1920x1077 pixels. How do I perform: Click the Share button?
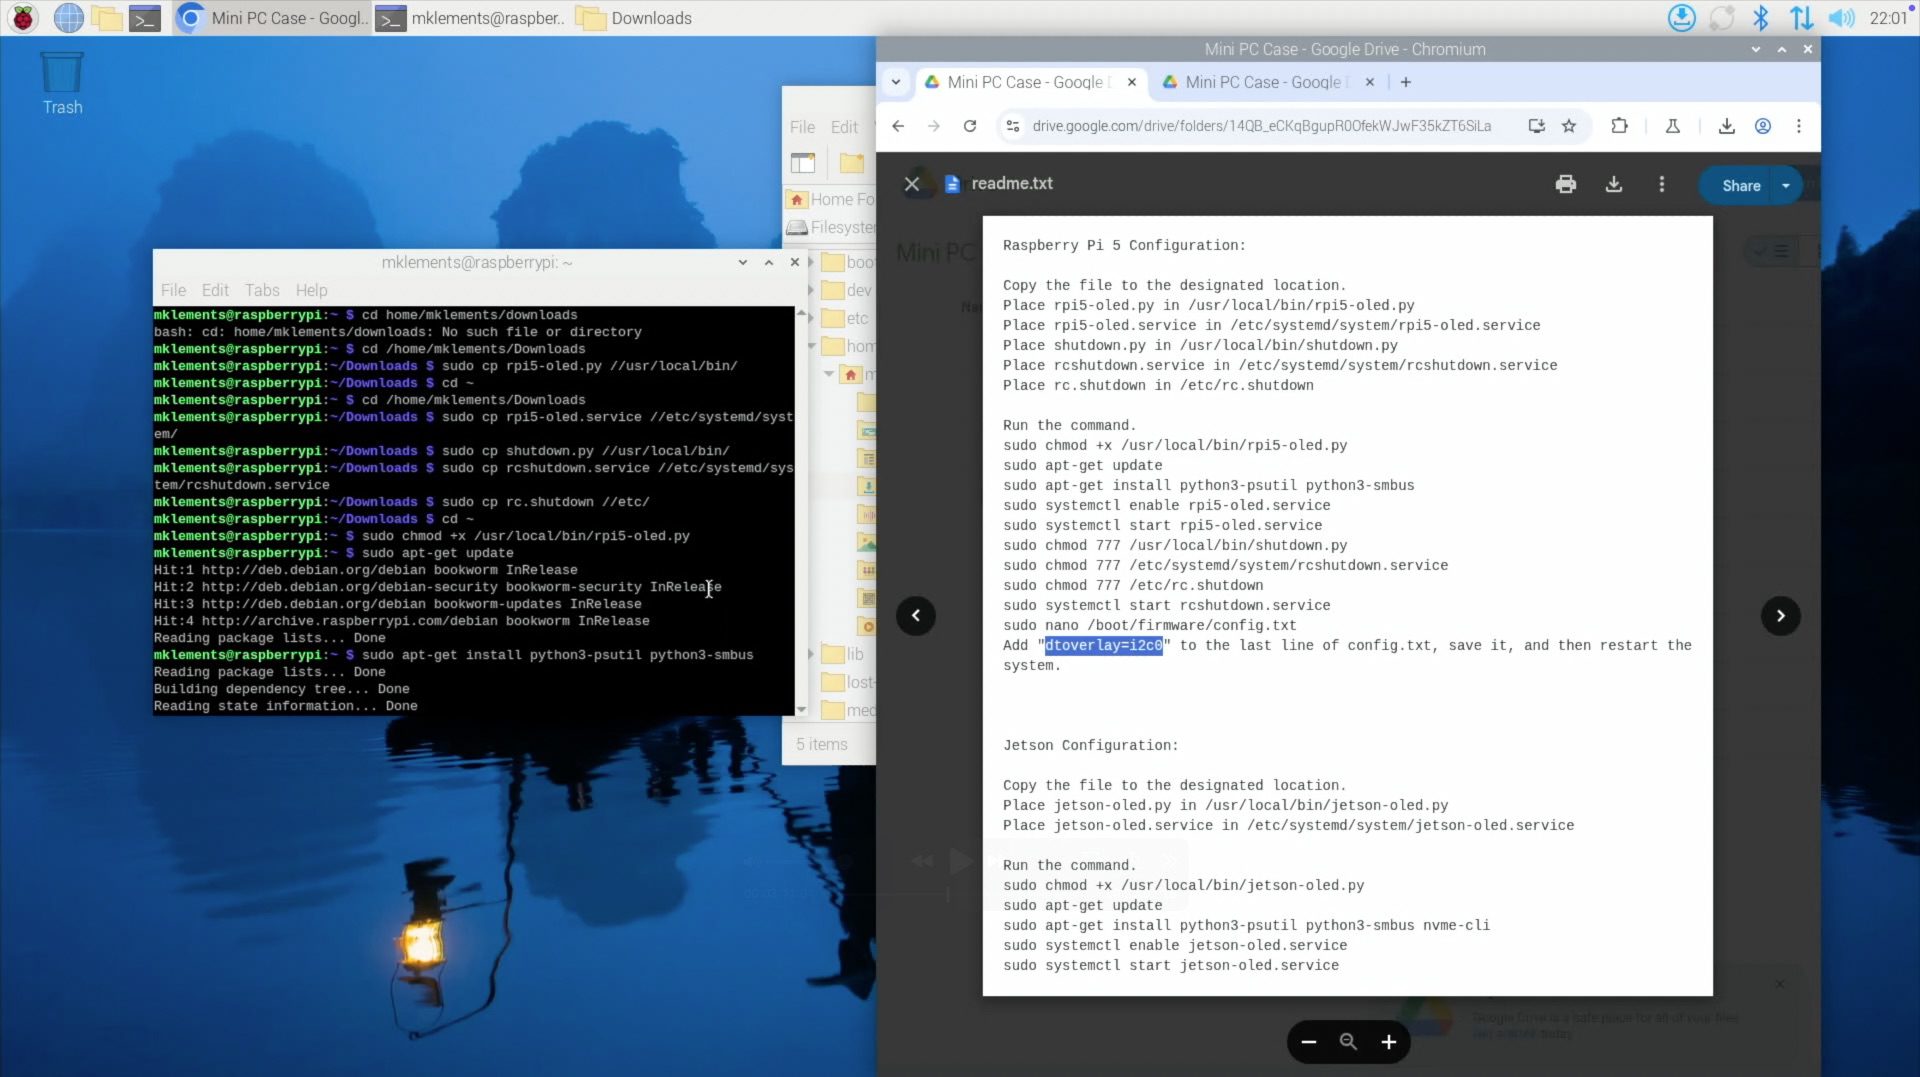(x=1740, y=185)
